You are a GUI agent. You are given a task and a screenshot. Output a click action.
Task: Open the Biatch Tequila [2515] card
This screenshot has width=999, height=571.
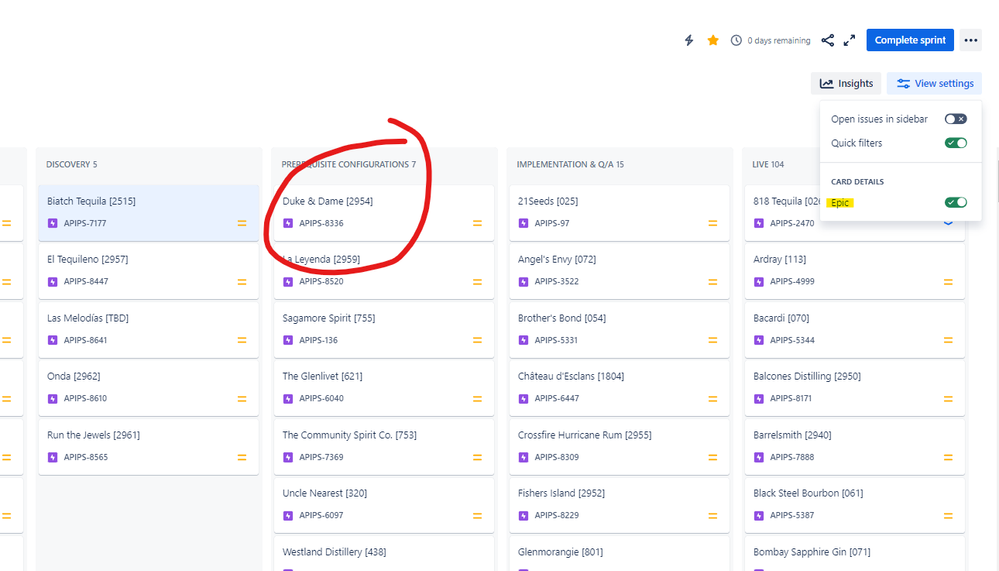pos(148,213)
